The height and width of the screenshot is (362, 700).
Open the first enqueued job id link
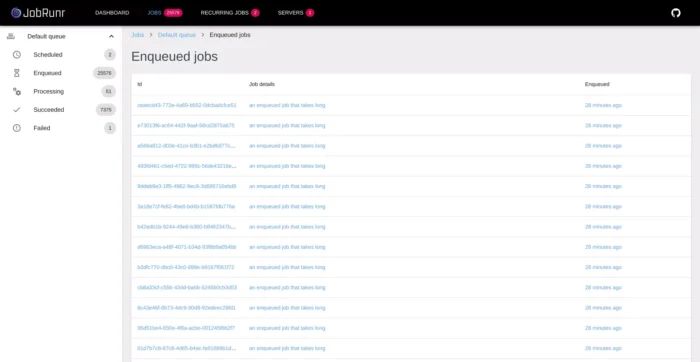tap(187, 105)
